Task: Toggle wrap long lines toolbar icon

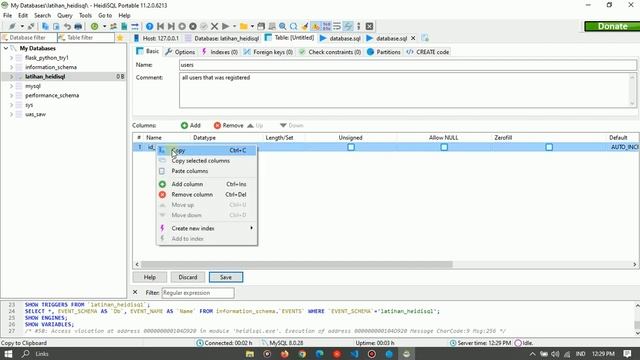Action: point(337,26)
